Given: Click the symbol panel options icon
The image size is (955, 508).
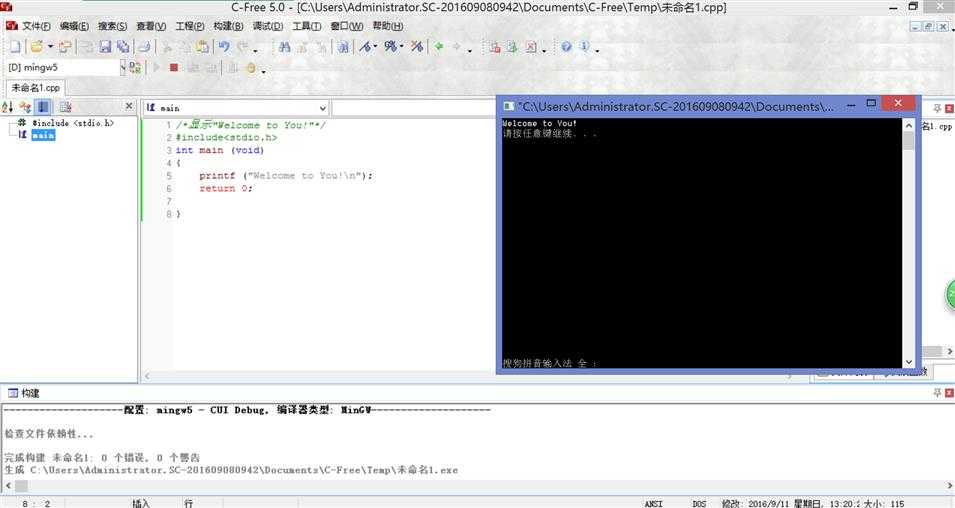Looking at the screenshot, I should 65,107.
